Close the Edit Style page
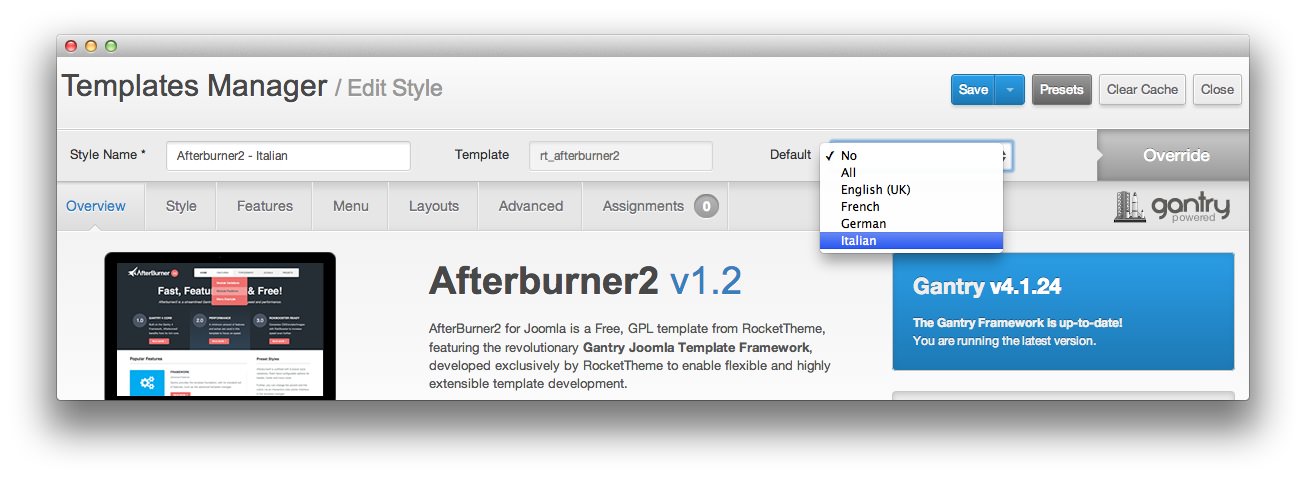Screen dimensions: 1306x479 click(1216, 89)
